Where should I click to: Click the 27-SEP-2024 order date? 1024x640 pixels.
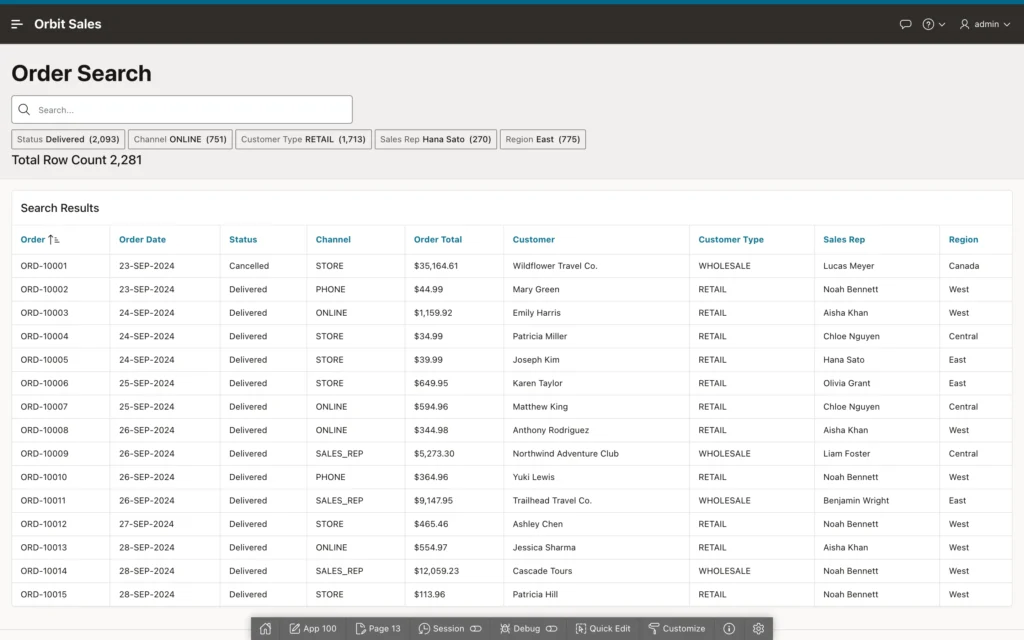point(146,524)
